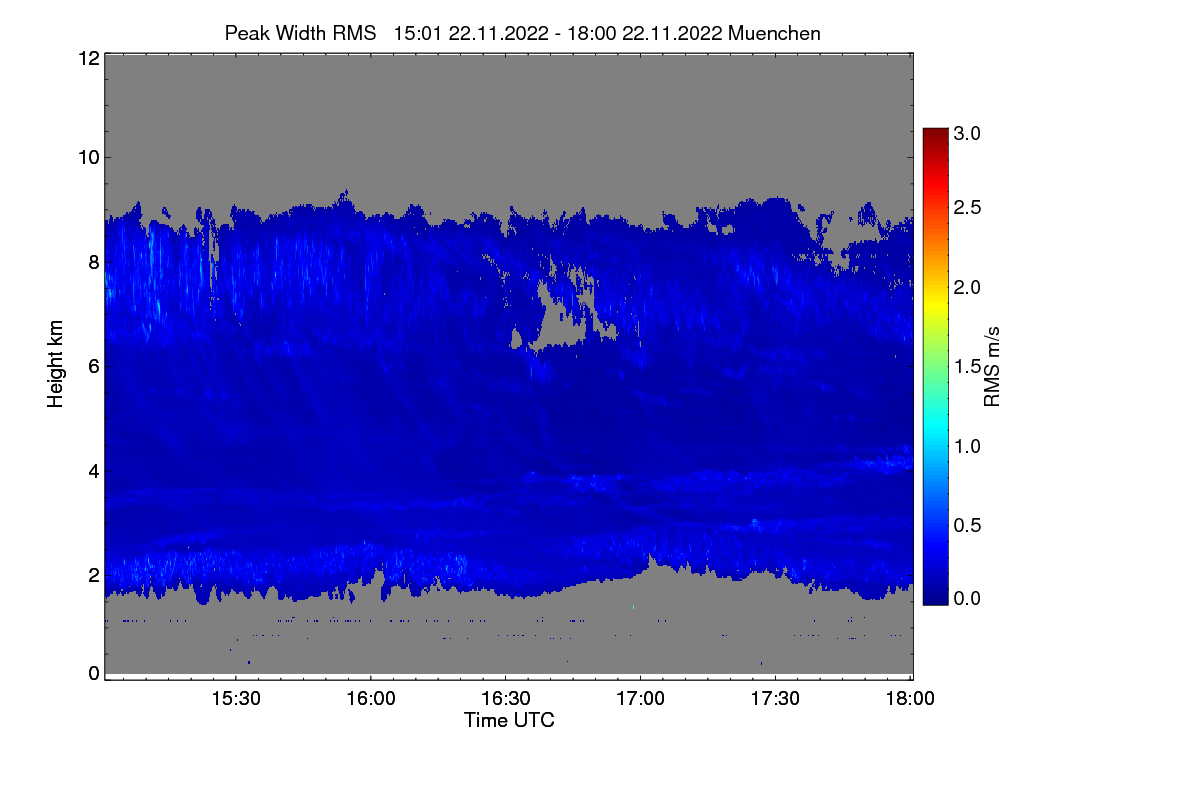1200x800 pixels.
Task: Click the 'Time UTC' x-axis label
Action: (x=509, y=720)
